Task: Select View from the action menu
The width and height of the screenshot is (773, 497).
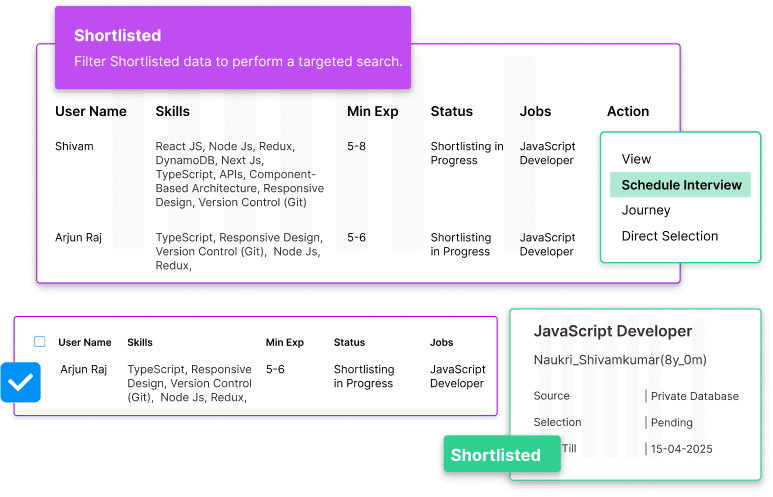Action: click(636, 159)
